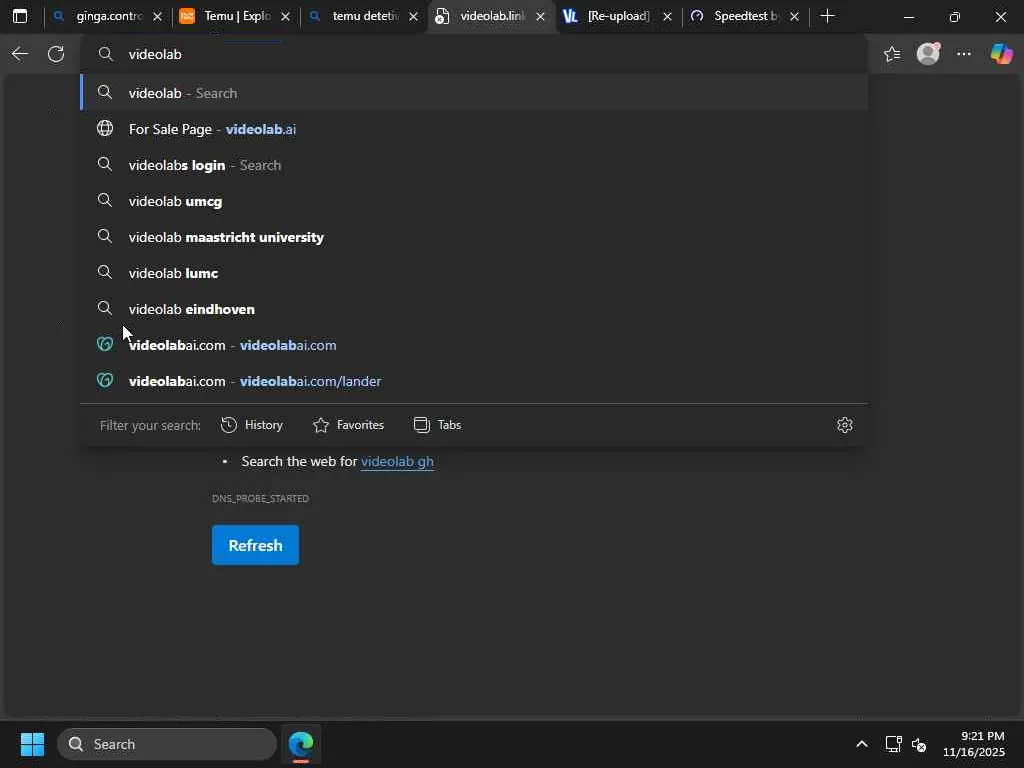Choose 'videolab umcg' suggestion

[473, 201]
